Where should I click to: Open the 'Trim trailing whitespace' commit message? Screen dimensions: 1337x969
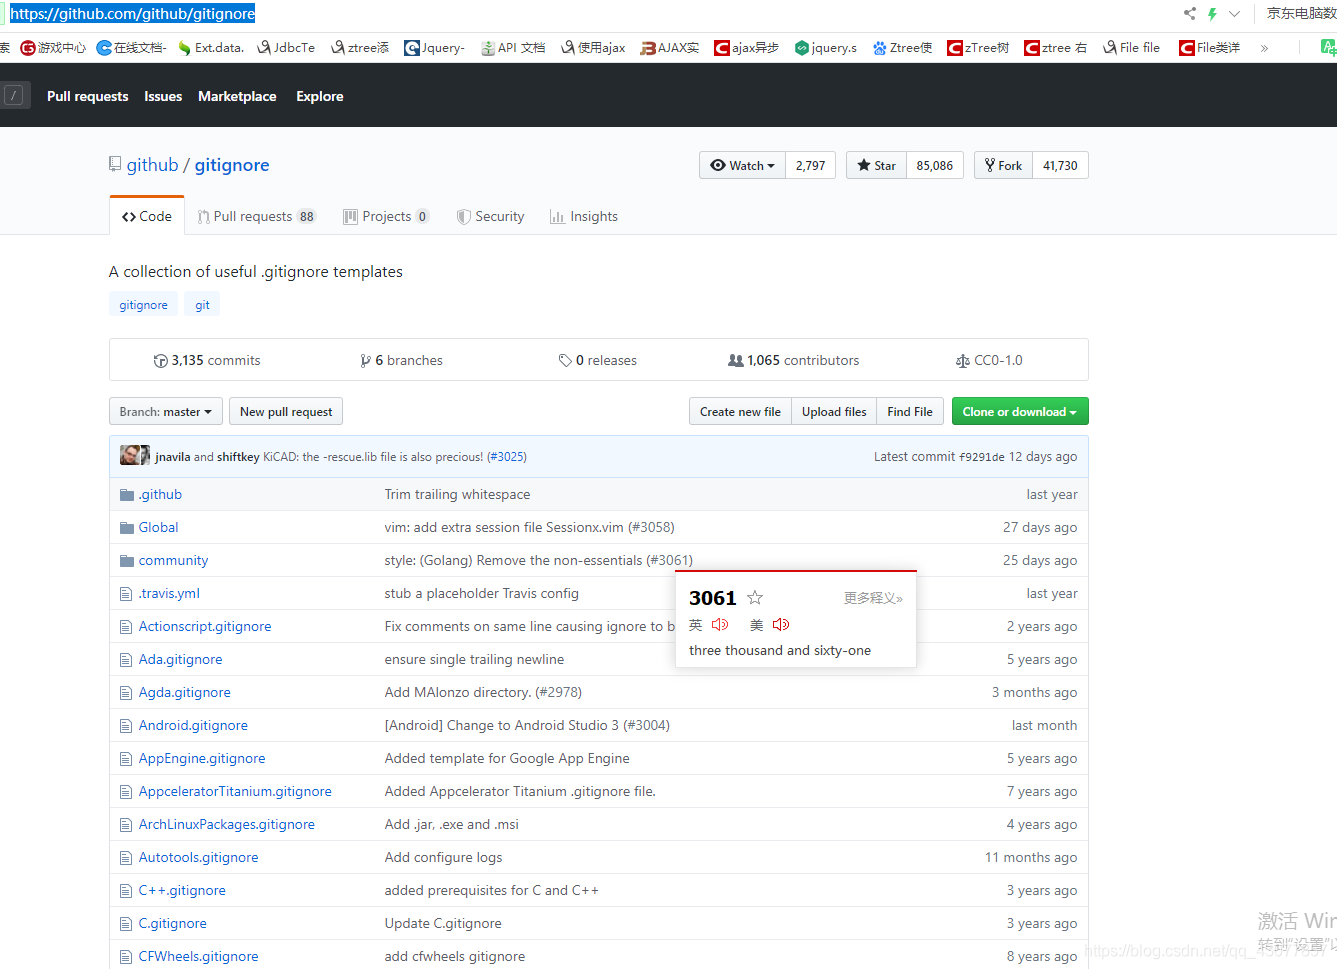pos(457,494)
